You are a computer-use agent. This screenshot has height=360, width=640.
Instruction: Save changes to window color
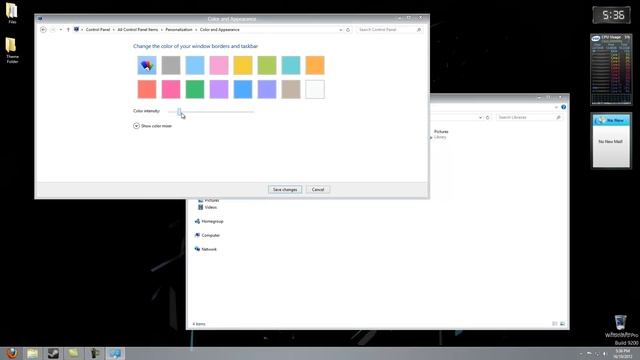click(x=285, y=190)
